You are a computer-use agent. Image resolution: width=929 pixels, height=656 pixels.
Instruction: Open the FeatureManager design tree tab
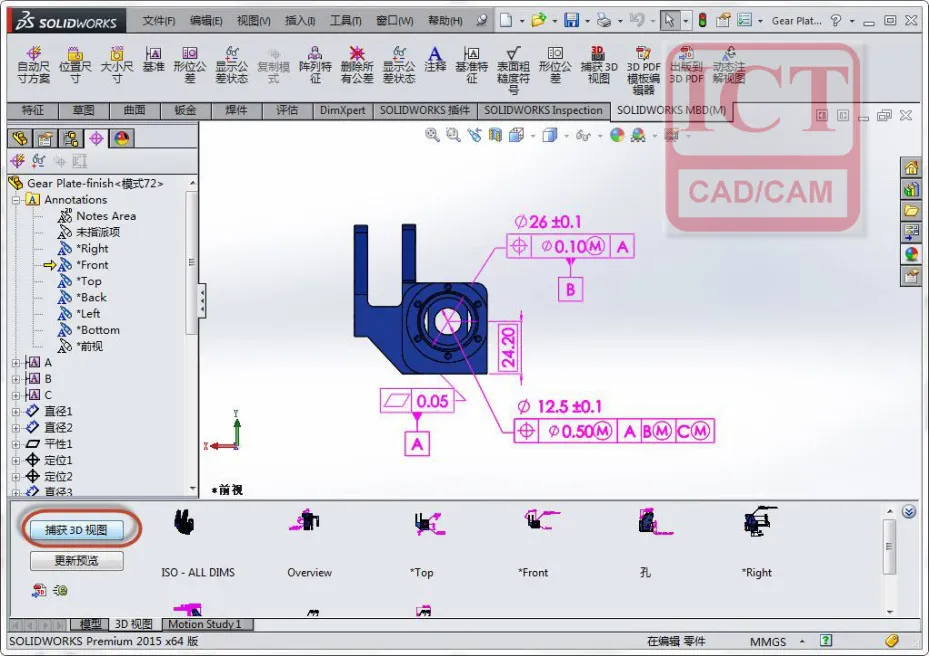click(20, 139)
